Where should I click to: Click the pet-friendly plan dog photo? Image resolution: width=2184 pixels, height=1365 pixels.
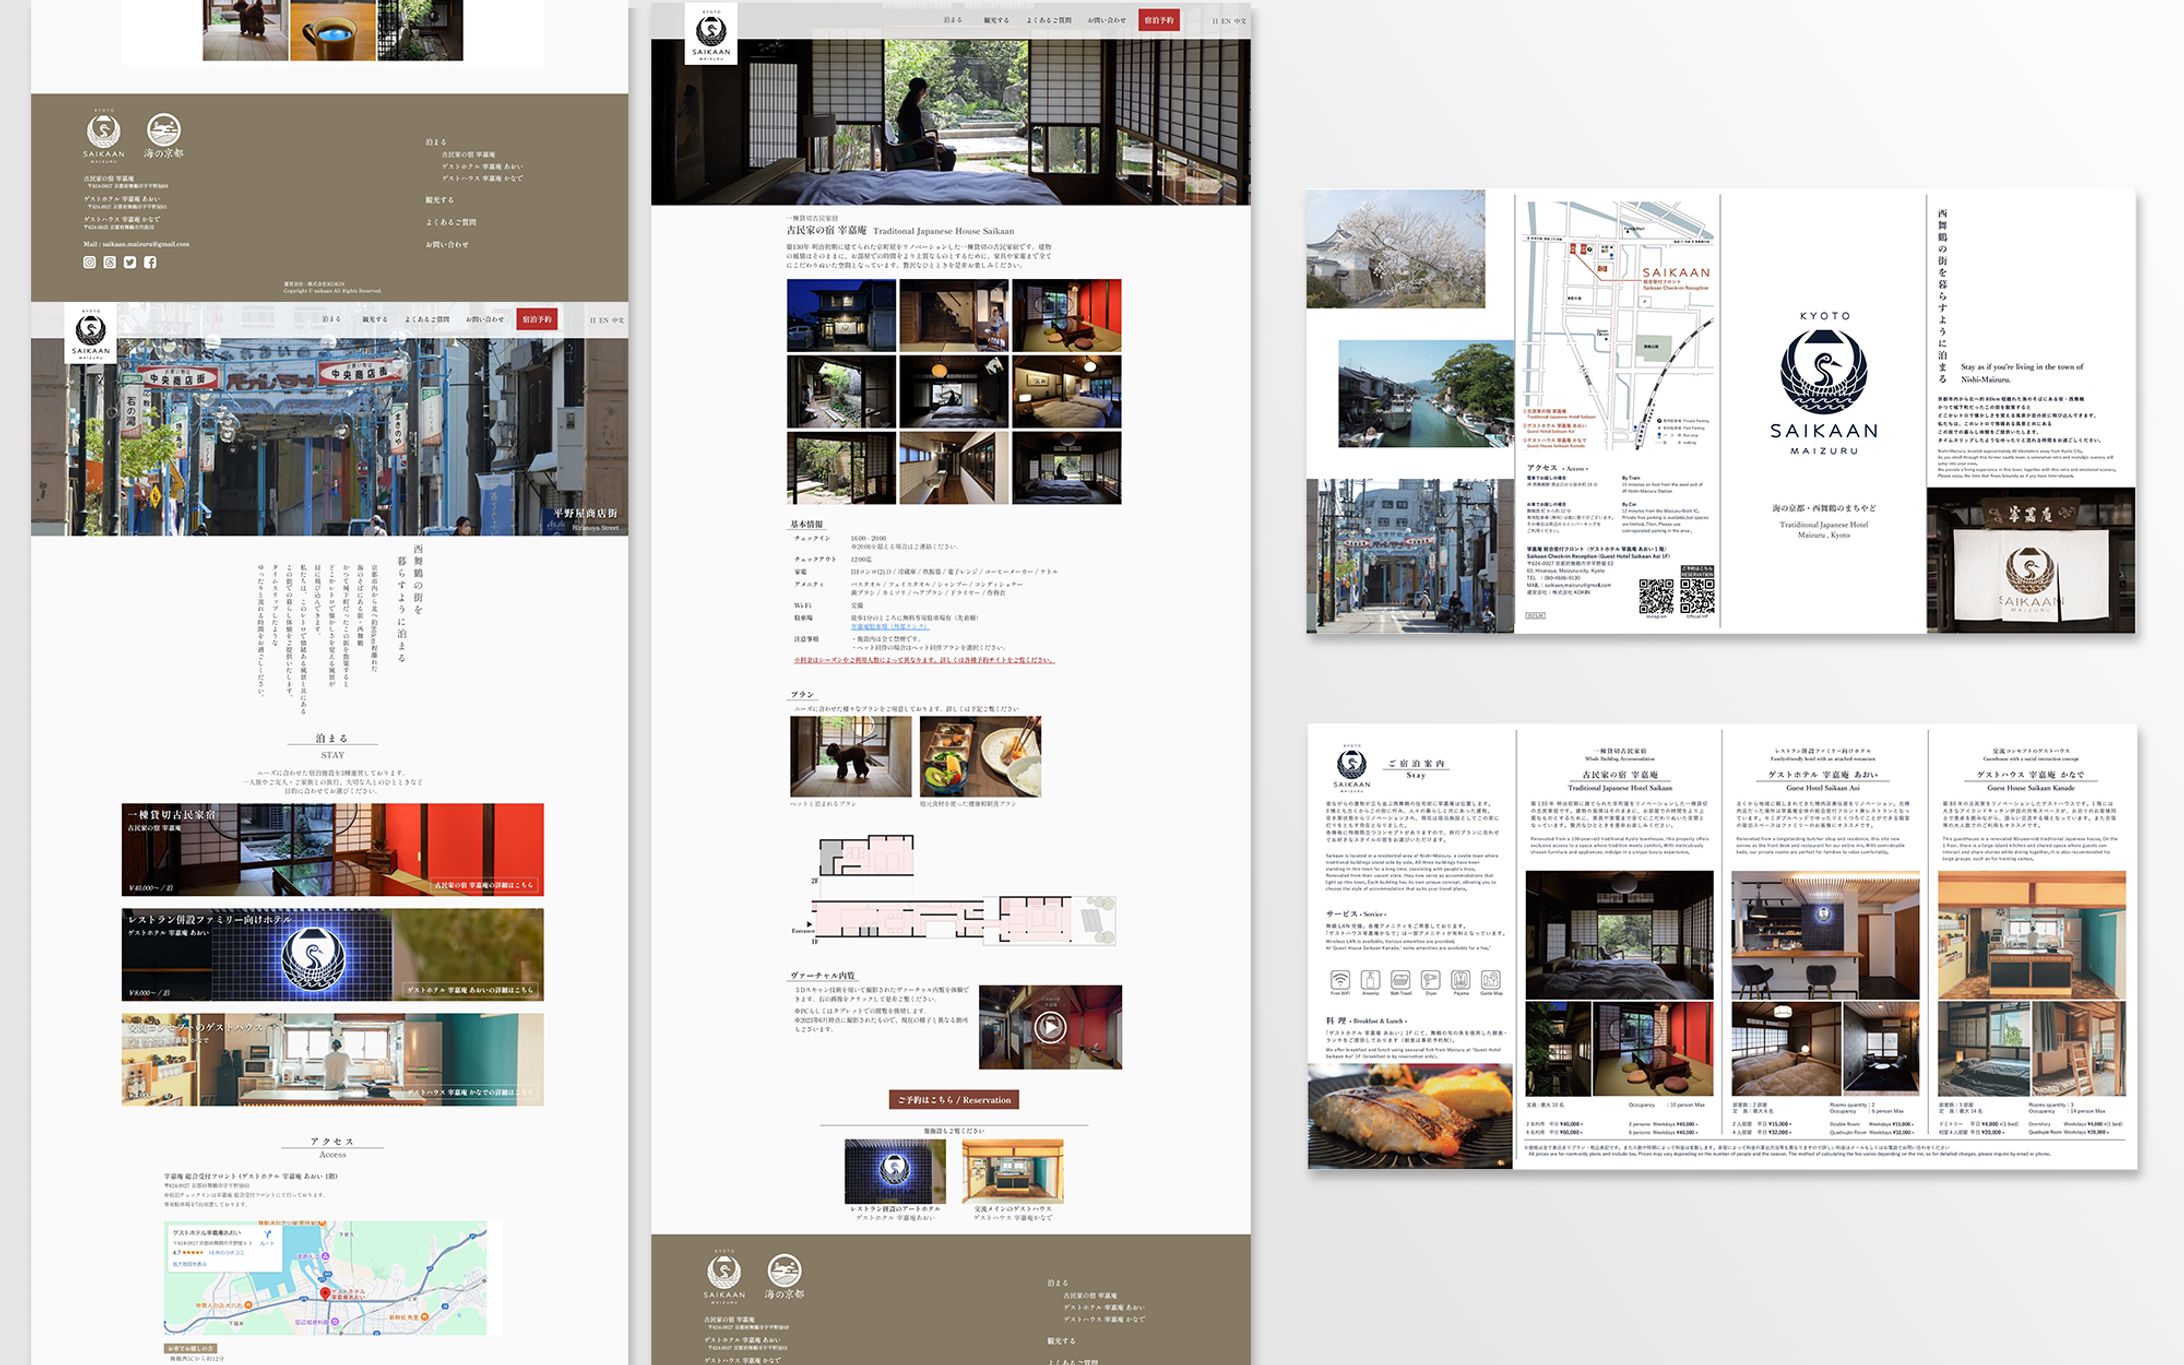(850, 756)
